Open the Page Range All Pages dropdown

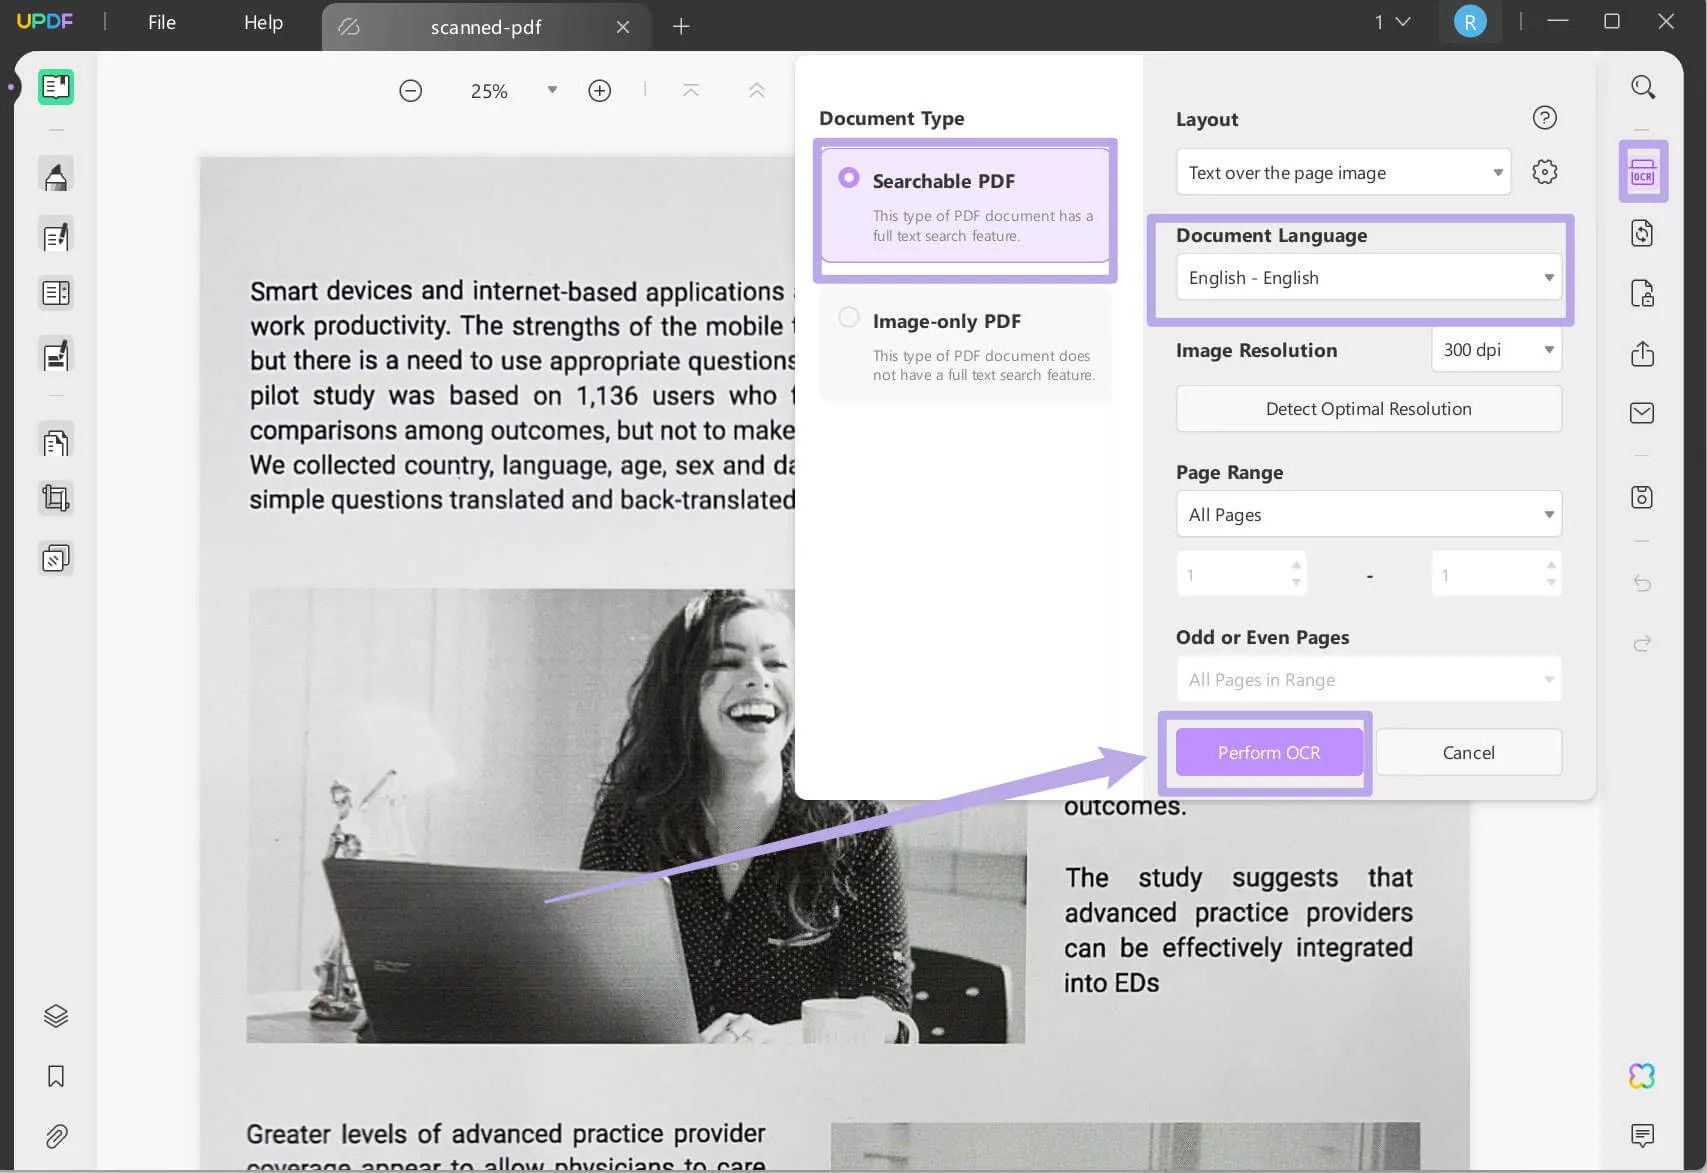point(1369,514)
